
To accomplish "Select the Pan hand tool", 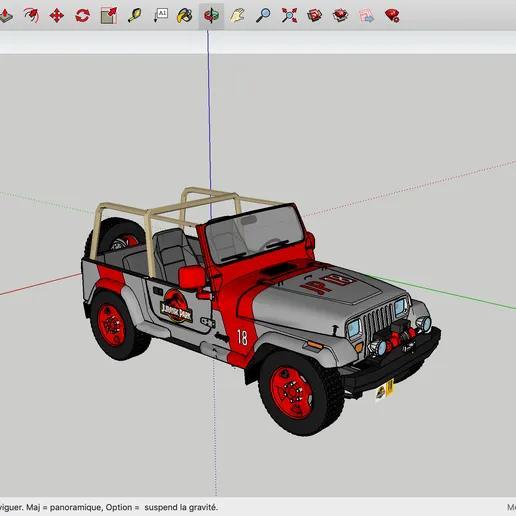I will (x=238, y=16).
